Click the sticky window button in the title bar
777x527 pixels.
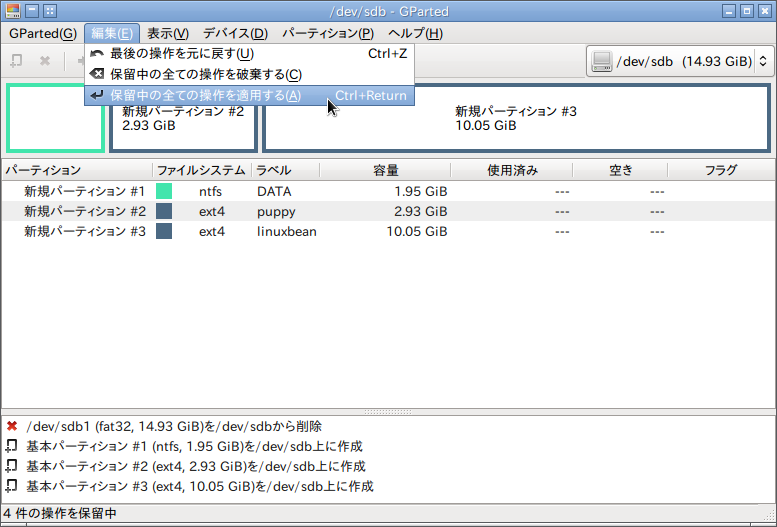[50, 11]
